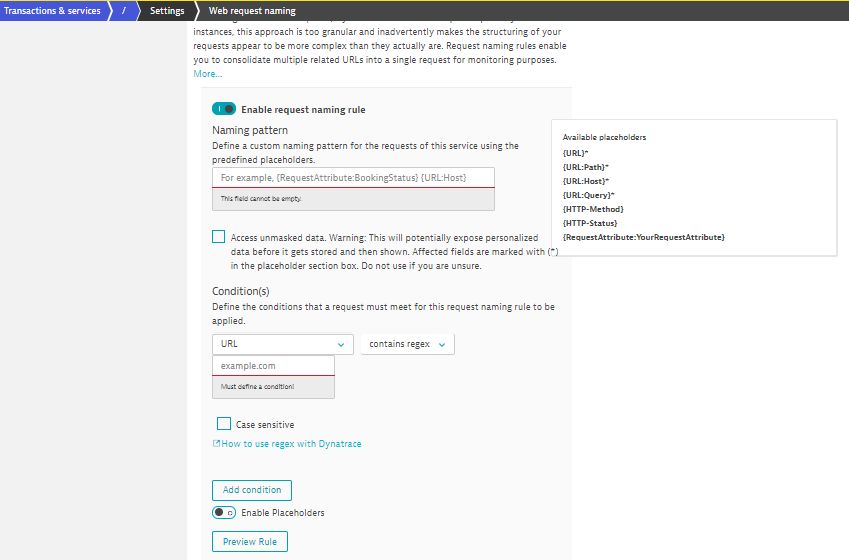Select the {URL}* placeholder

(x=576, y=152)
